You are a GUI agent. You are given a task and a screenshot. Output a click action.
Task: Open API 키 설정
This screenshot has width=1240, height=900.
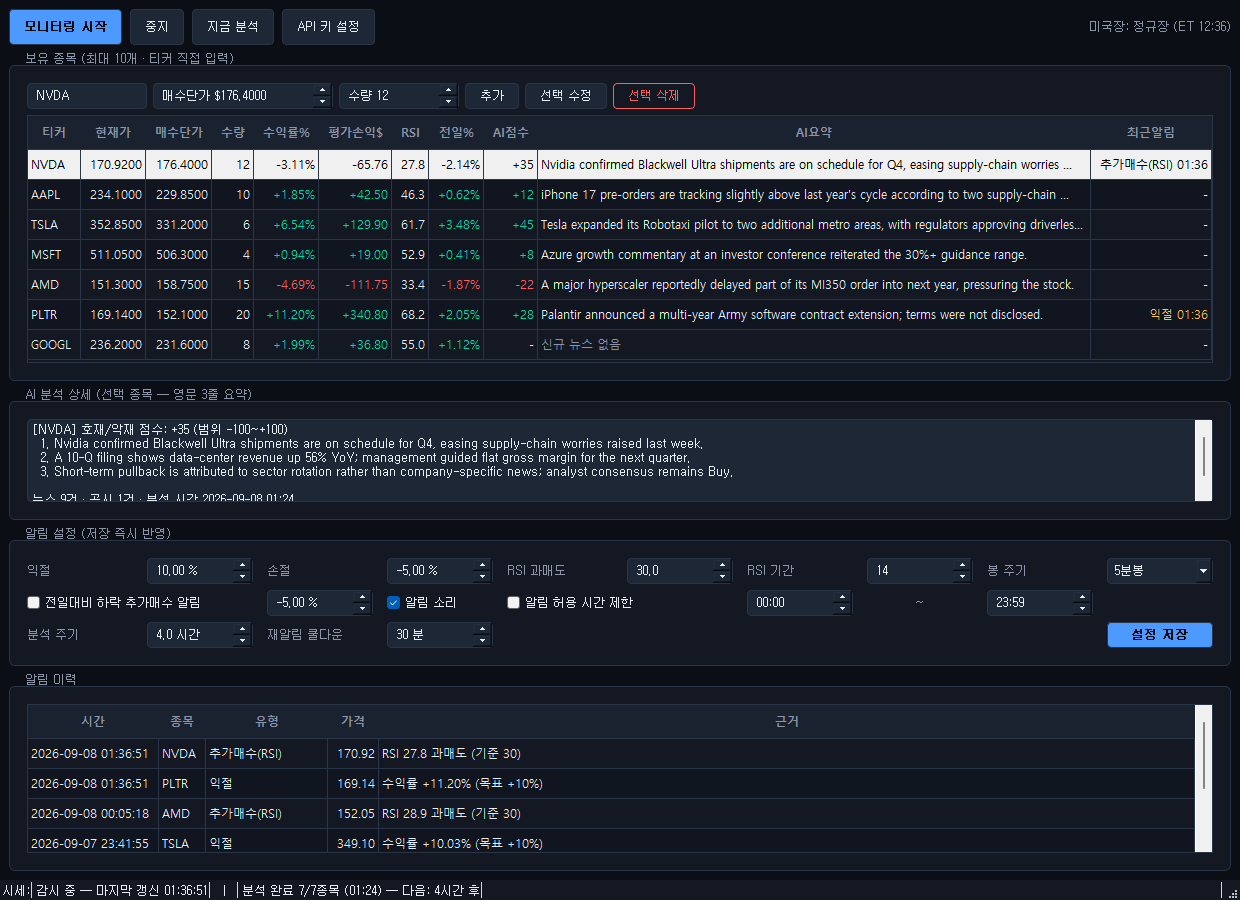[328, 27]
